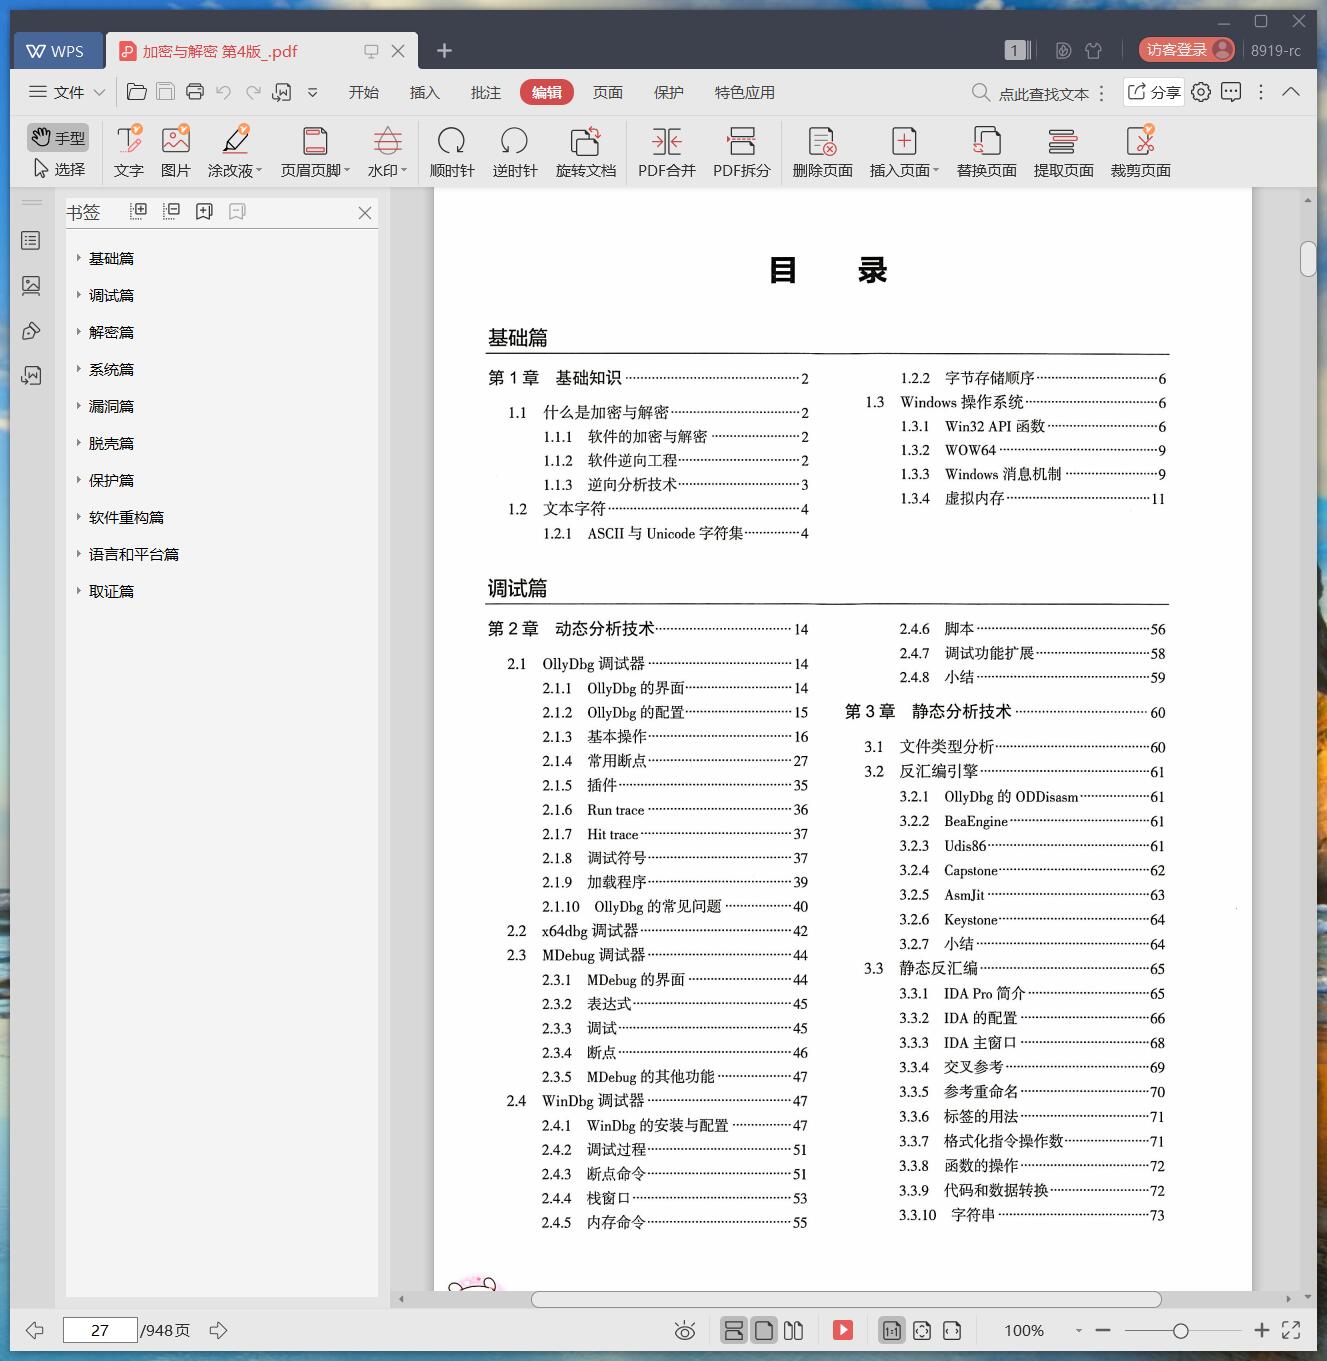Click the undo arrow
The image size is (1327, 1361).
click(224, 92)
